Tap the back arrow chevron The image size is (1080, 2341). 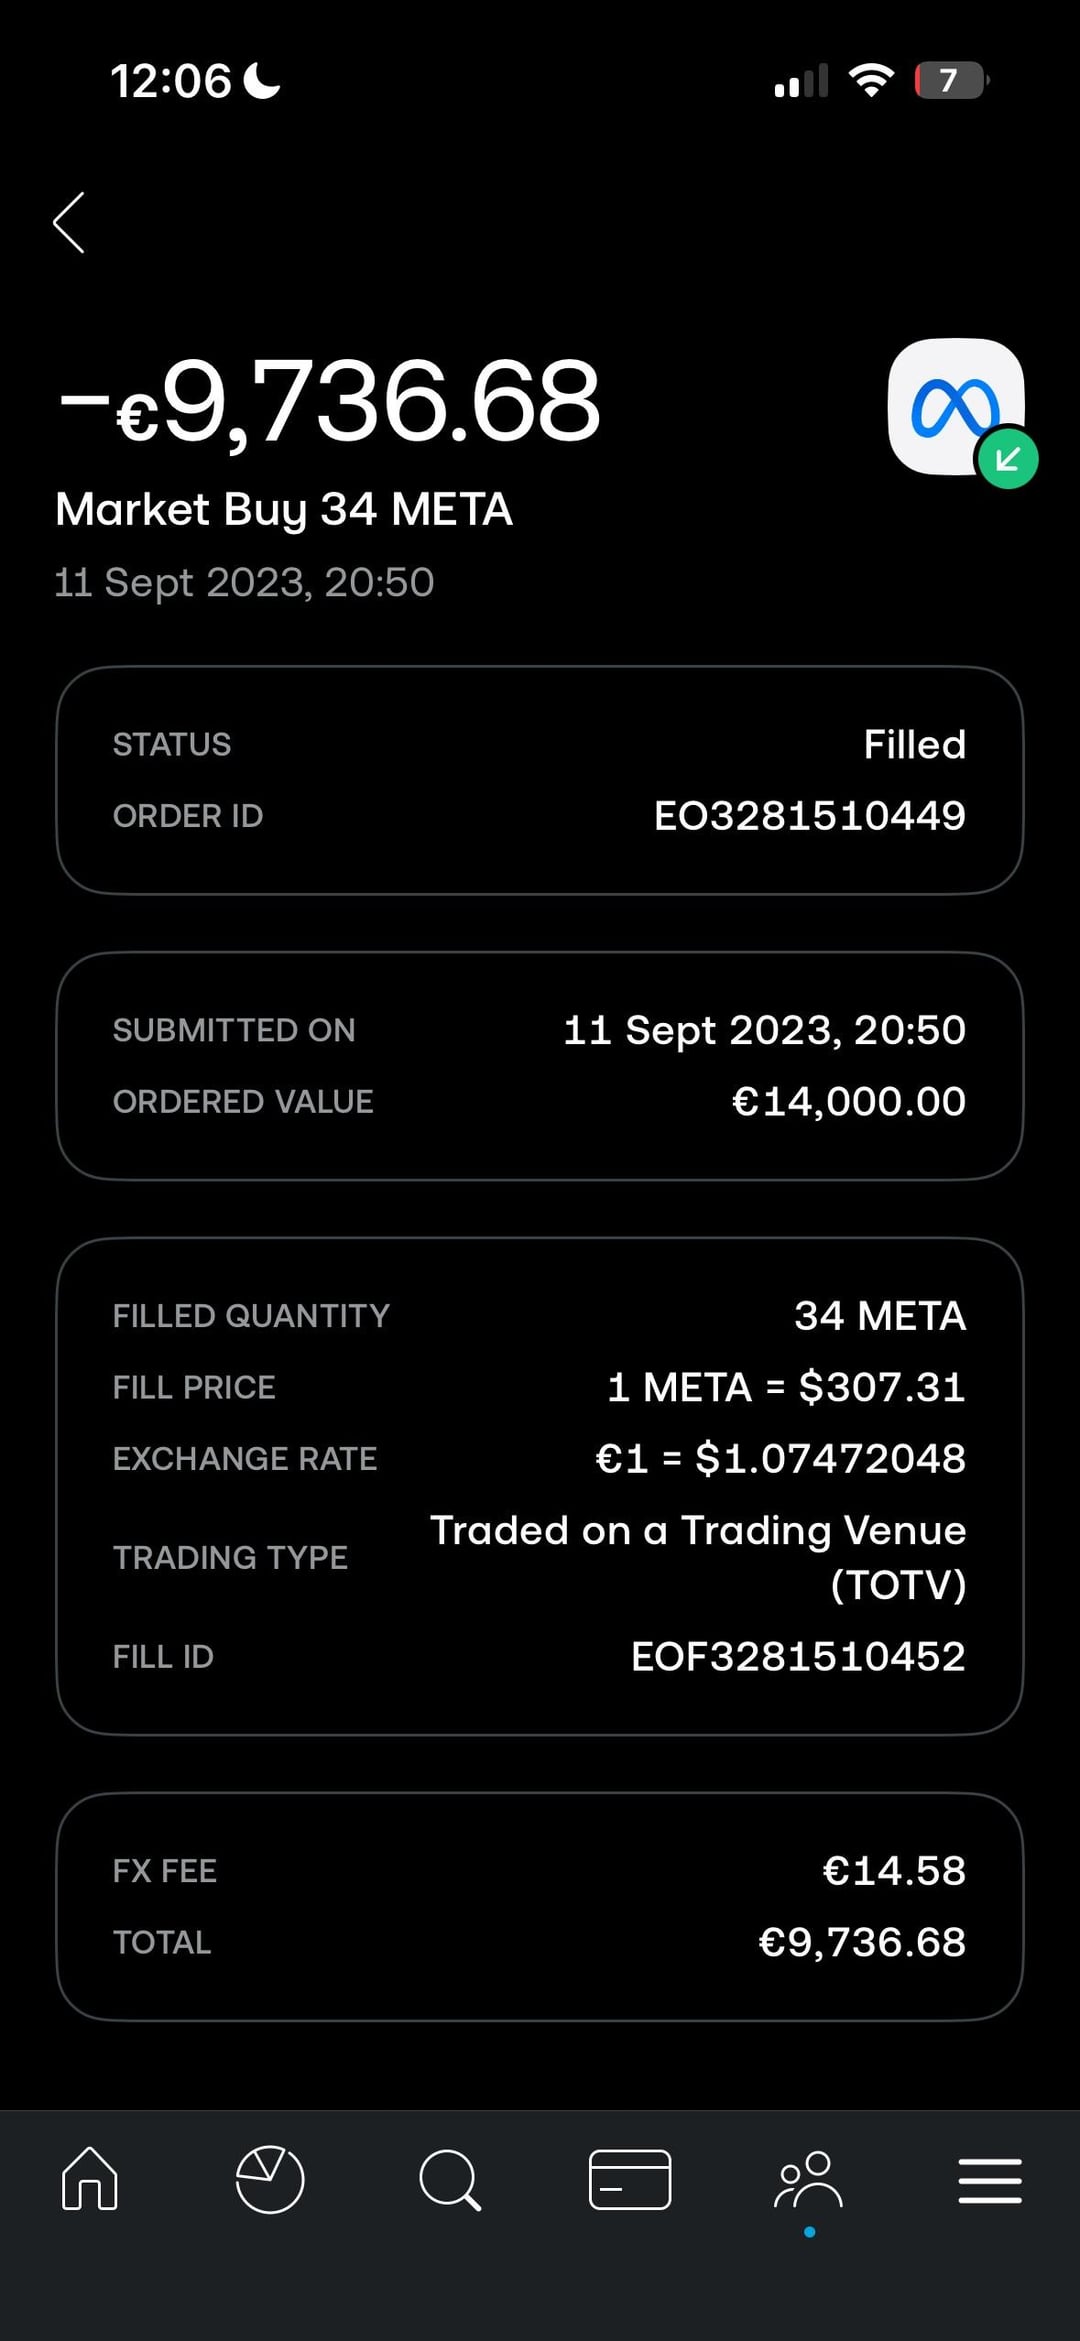click(x=69, y=223)
